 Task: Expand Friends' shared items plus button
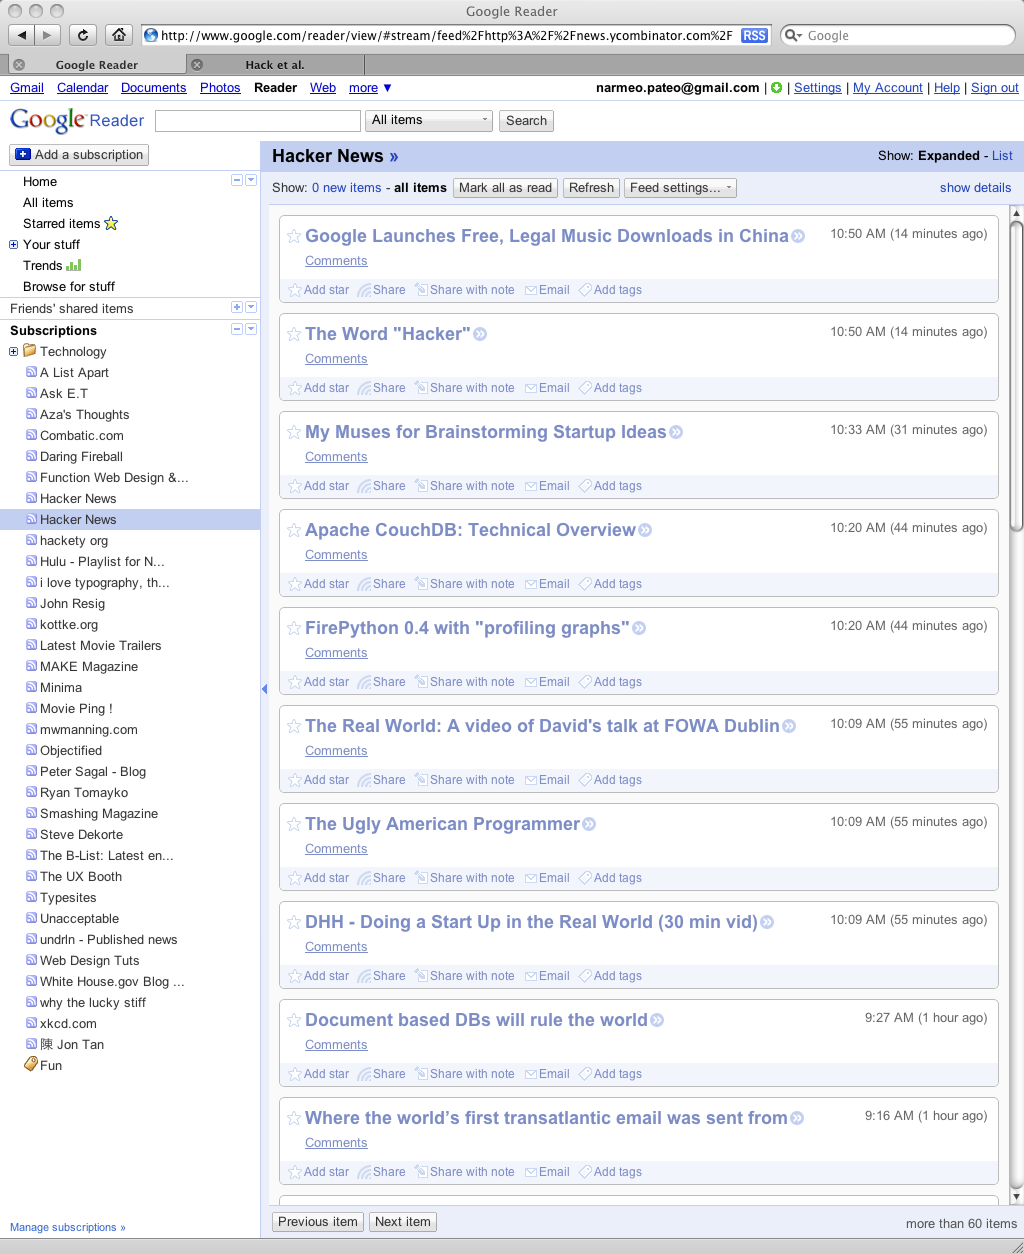click(x=237, y=307)
